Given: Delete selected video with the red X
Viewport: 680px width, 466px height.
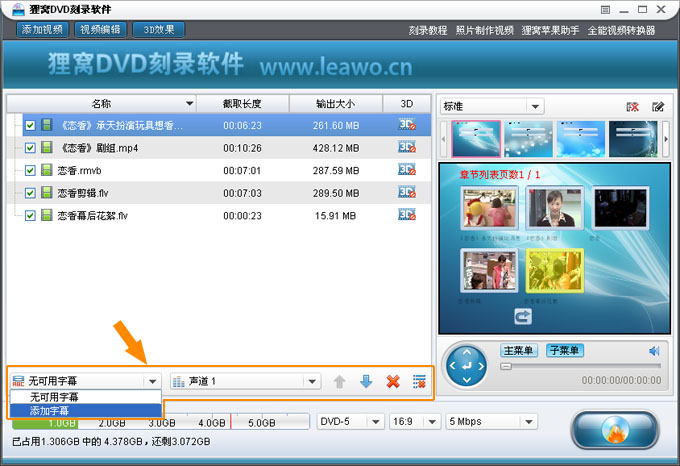Looking at the screenshot, I should 393,381.
